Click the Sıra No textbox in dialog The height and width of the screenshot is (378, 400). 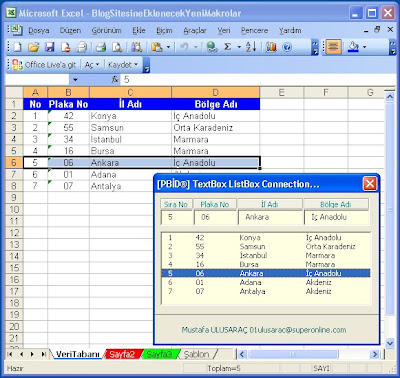pos(177,217)
